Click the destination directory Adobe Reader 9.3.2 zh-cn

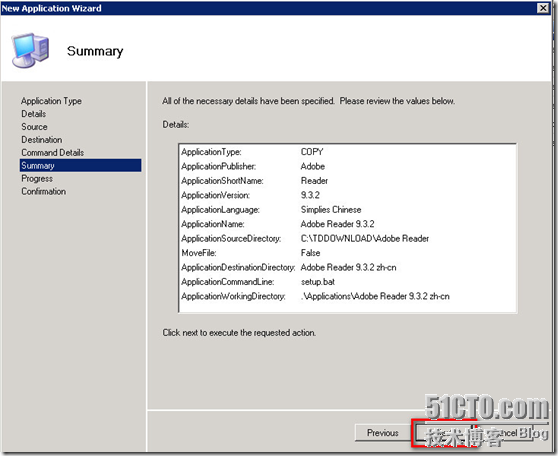coord(348,267)
